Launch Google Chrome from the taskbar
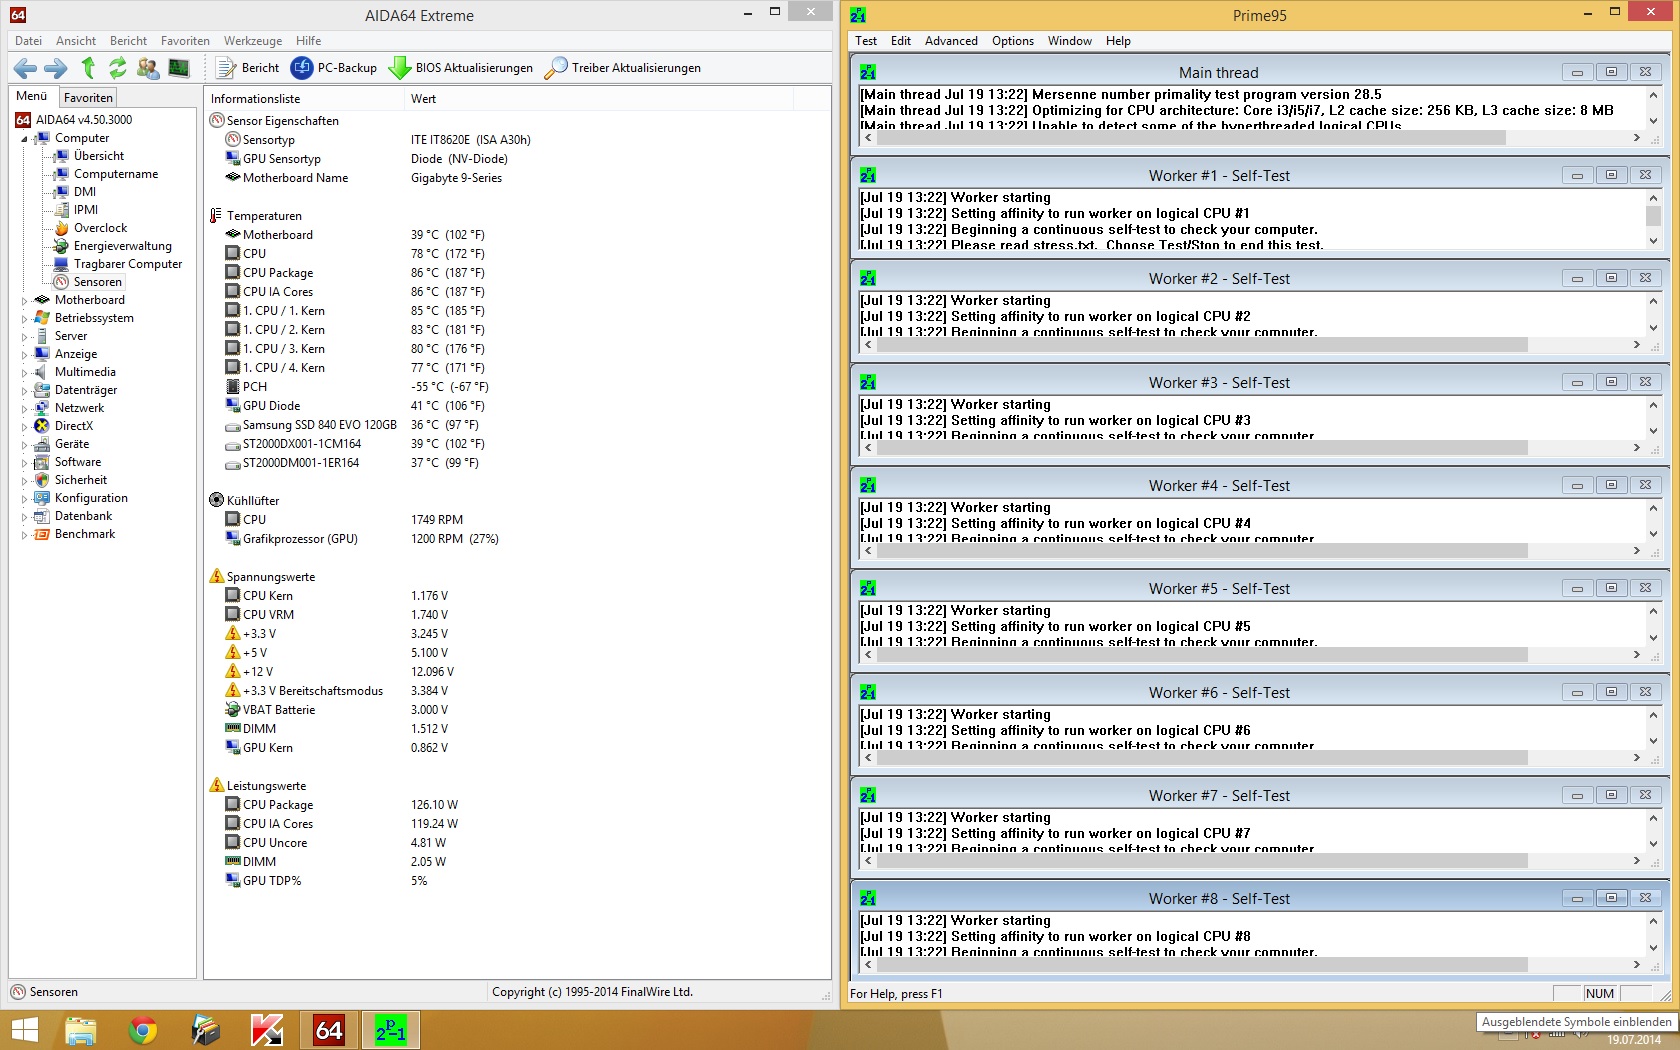The height and width of the screenshot is (1050, 1680). coord(143,1030)
